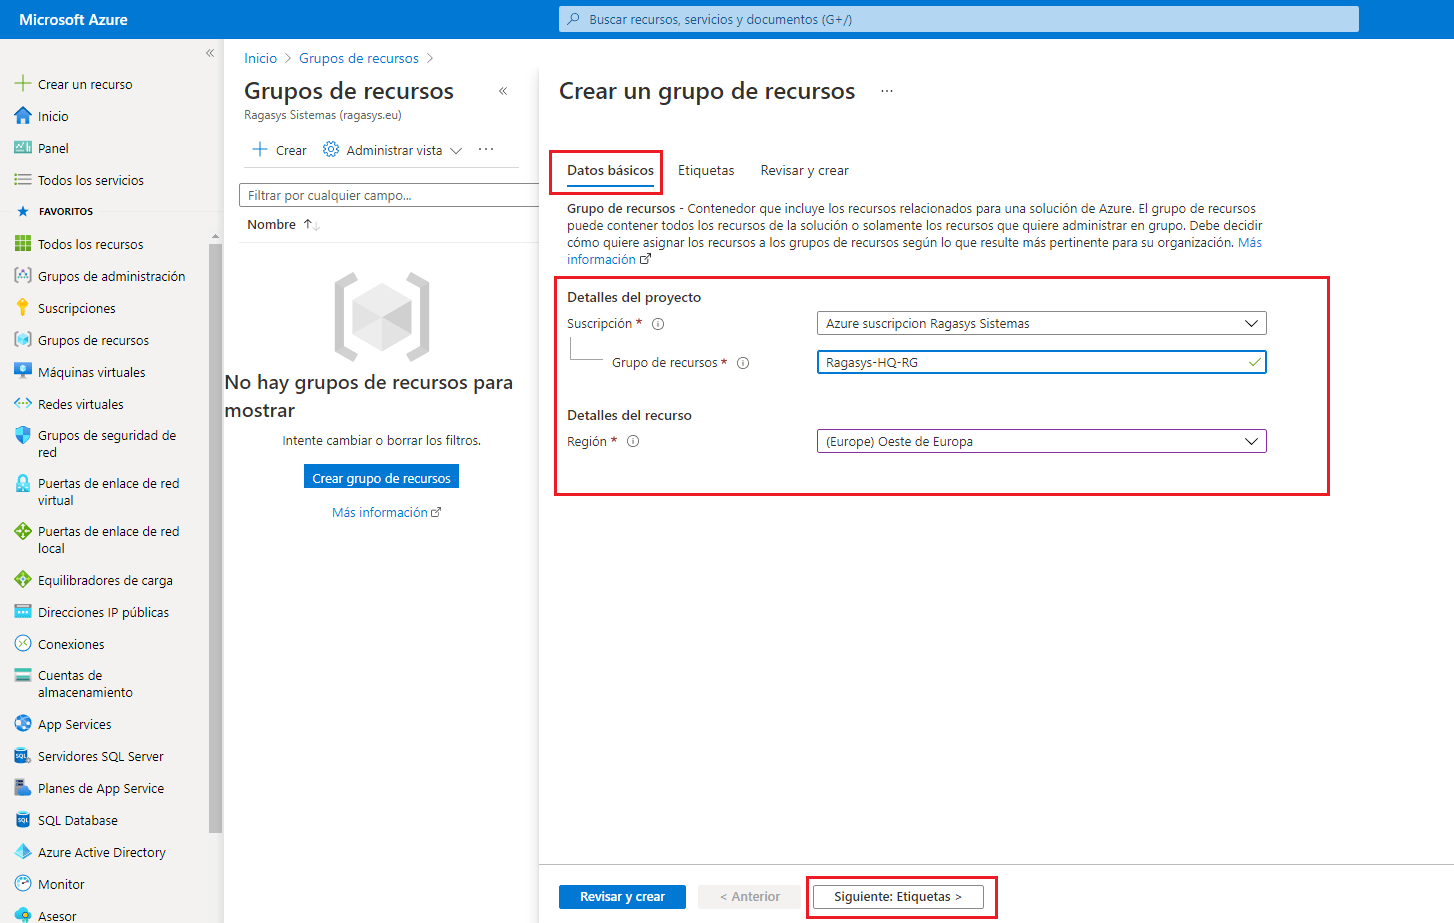This screenshot has height=923, width=1454.
Task: Click the Inicio home icon in sidebar
Action: point(23,116)
